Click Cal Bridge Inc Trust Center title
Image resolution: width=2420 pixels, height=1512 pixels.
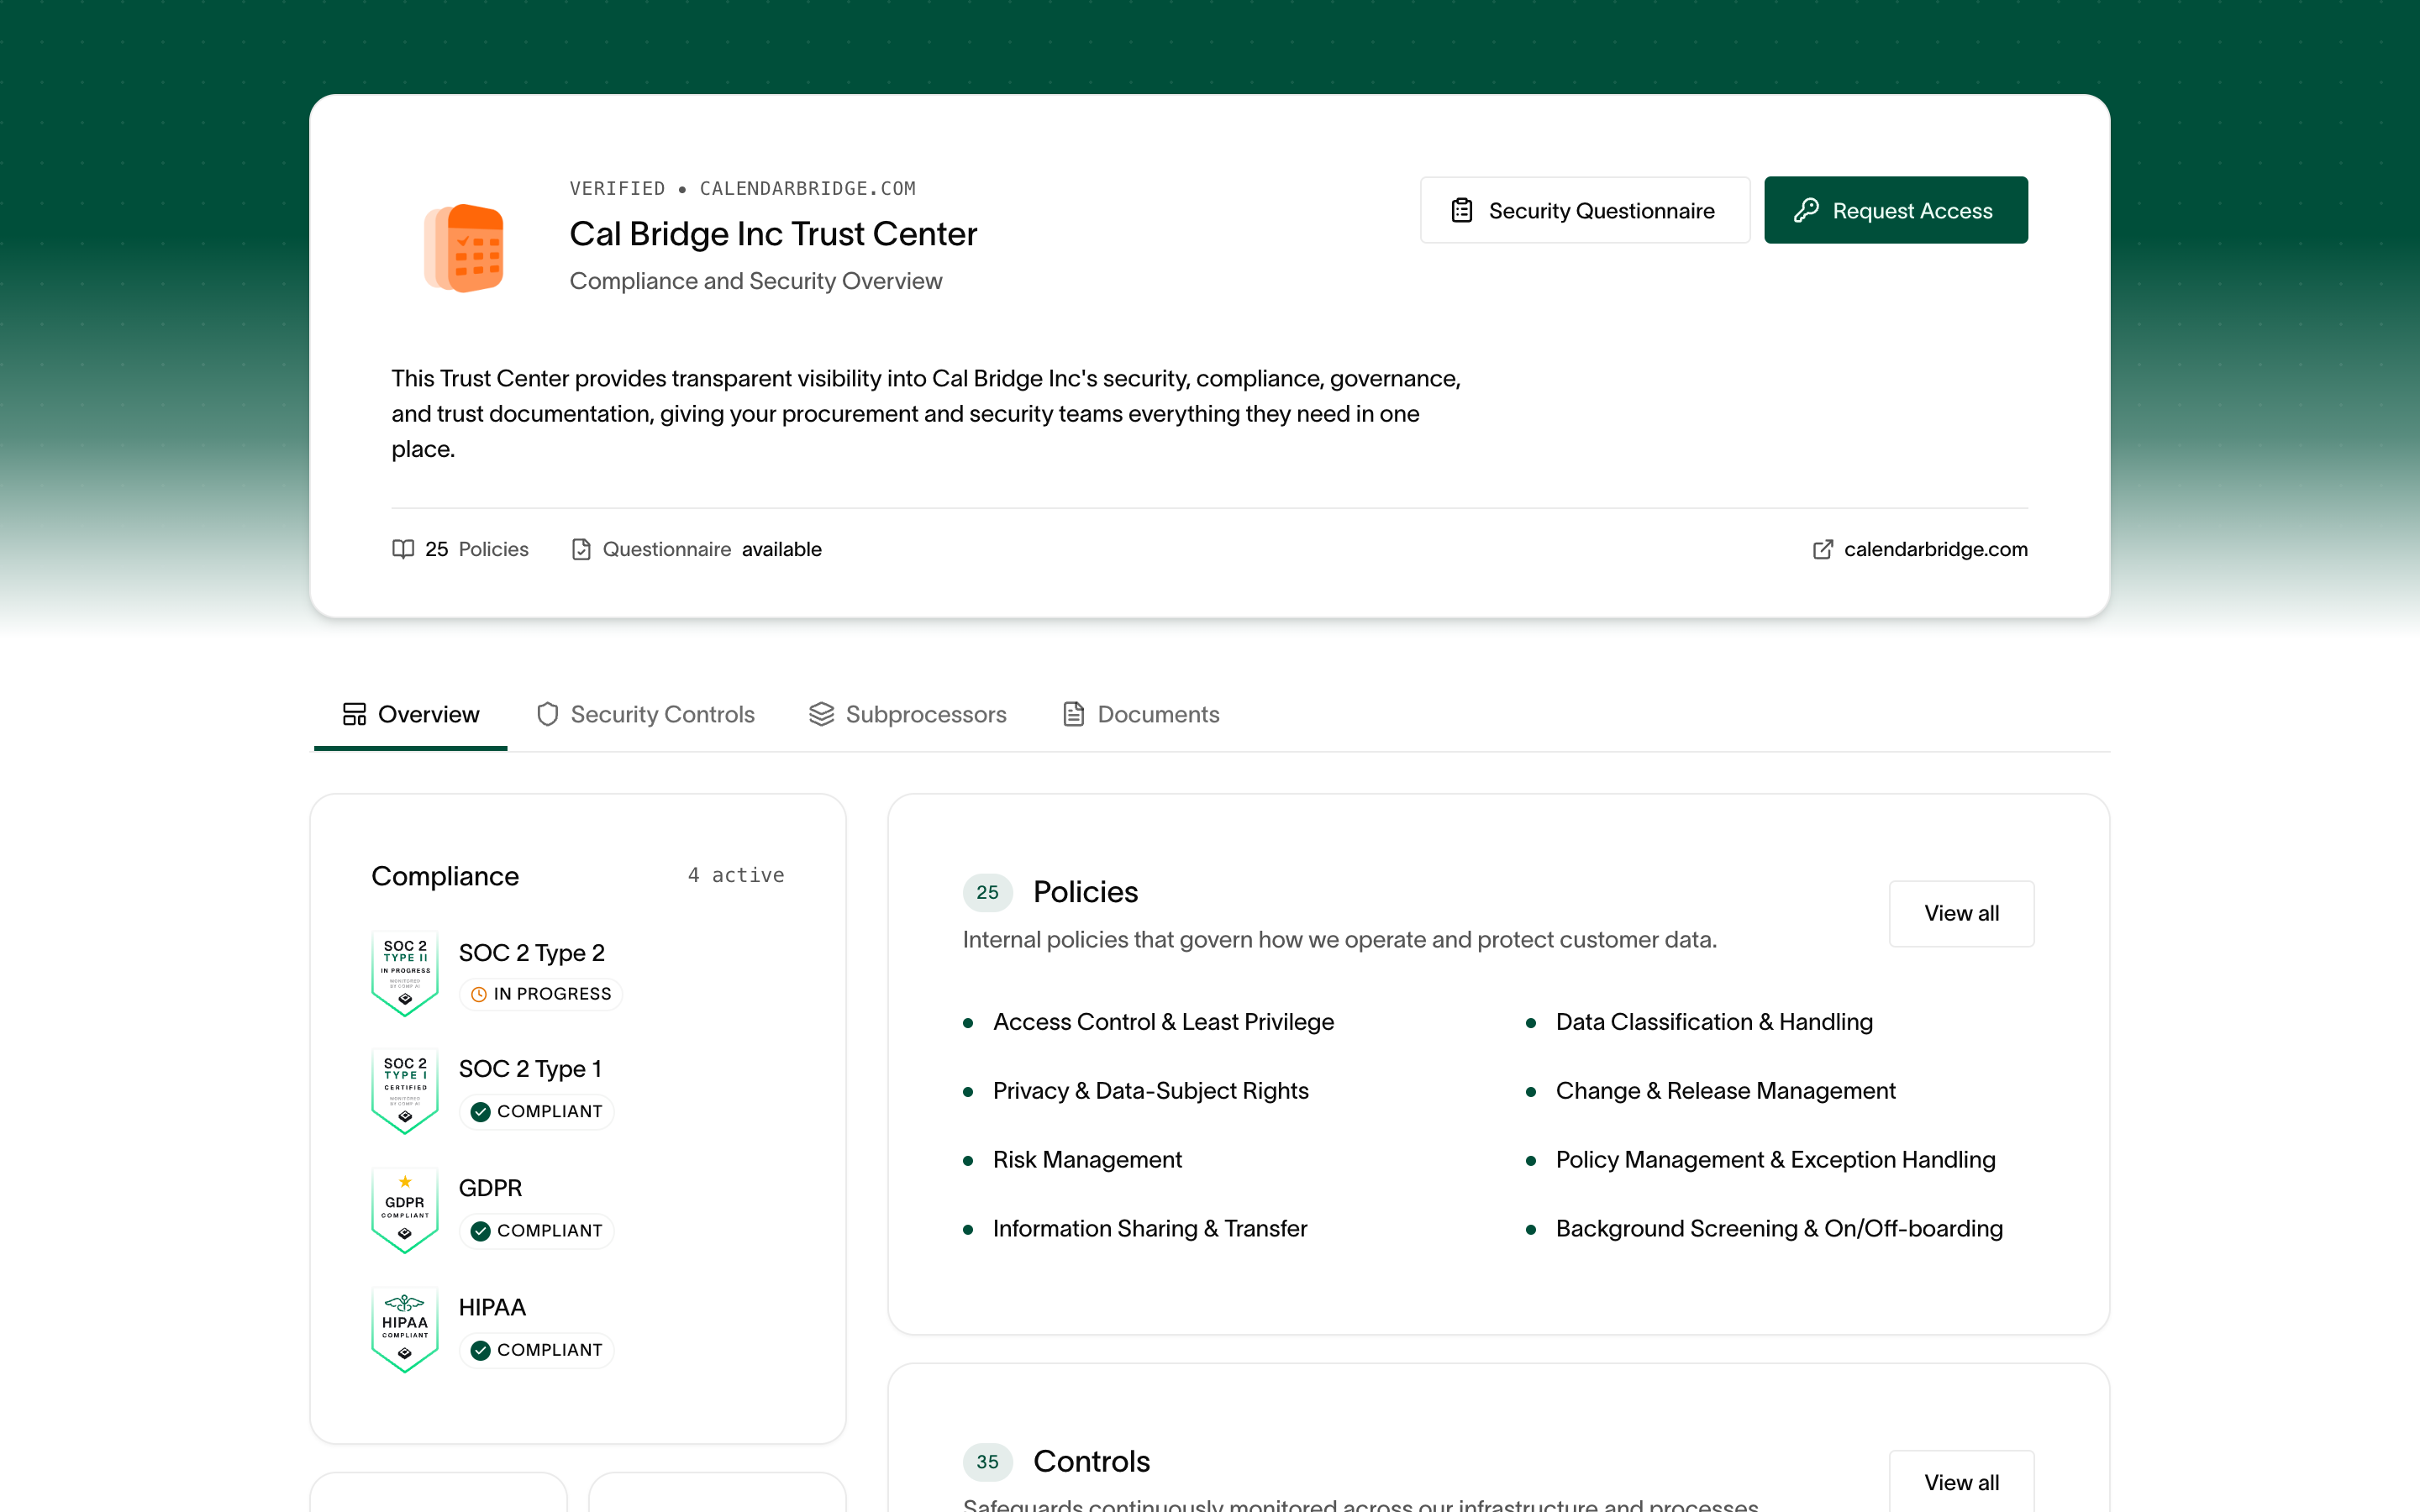[x=773, y=234]
